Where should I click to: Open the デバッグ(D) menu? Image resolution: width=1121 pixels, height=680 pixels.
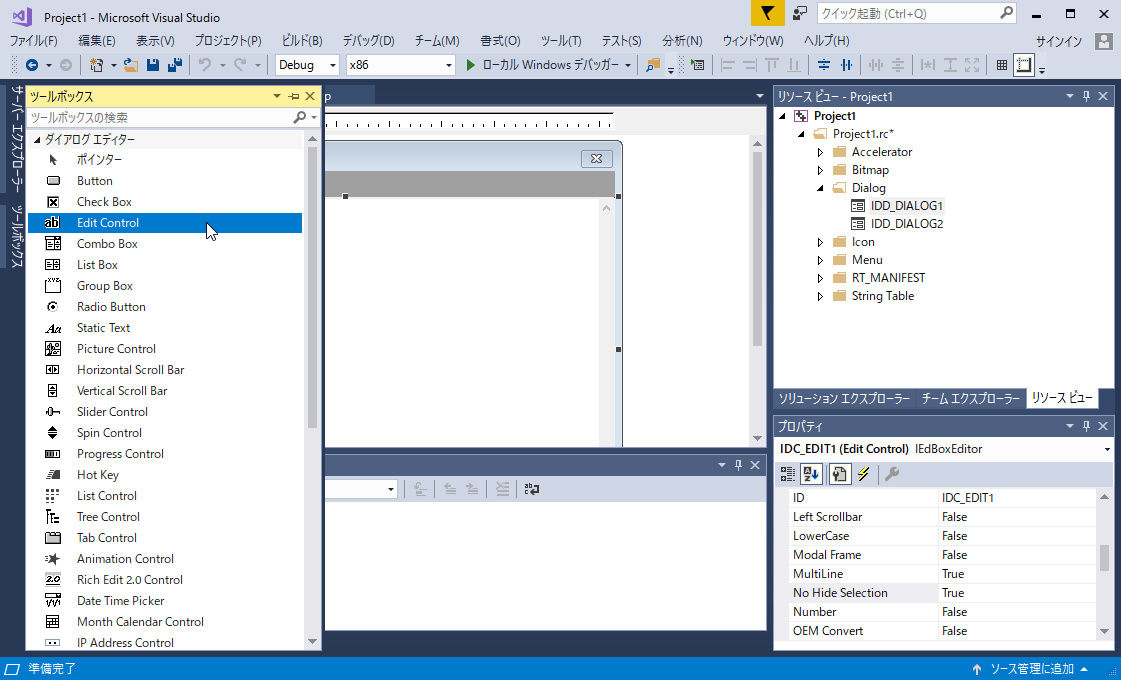click(x=368, y=41)
